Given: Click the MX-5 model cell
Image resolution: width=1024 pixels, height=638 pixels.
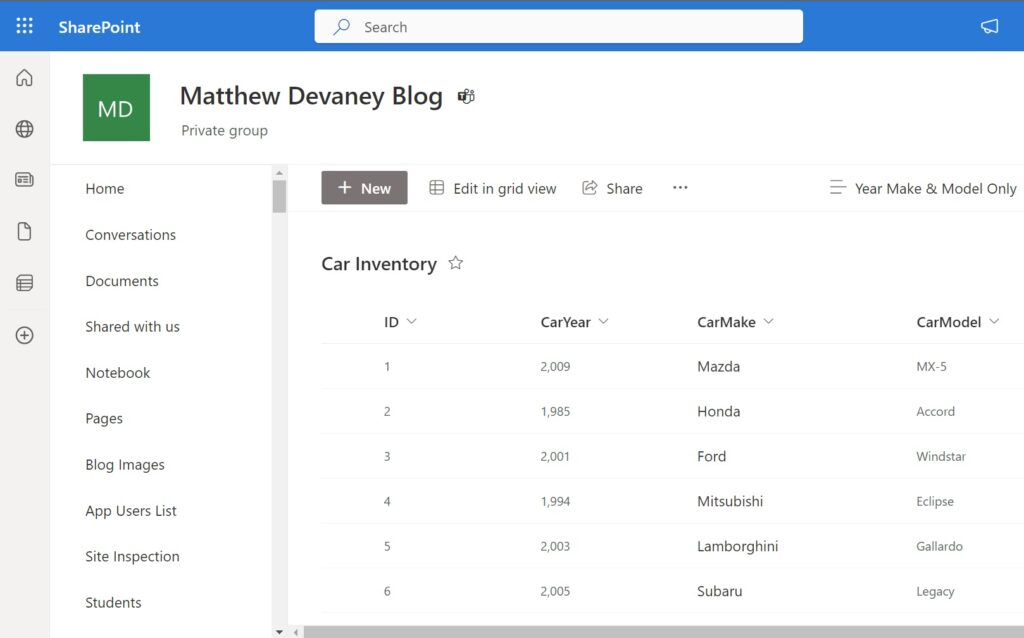Looking at the screenshot, I should [x=931, y=366].
